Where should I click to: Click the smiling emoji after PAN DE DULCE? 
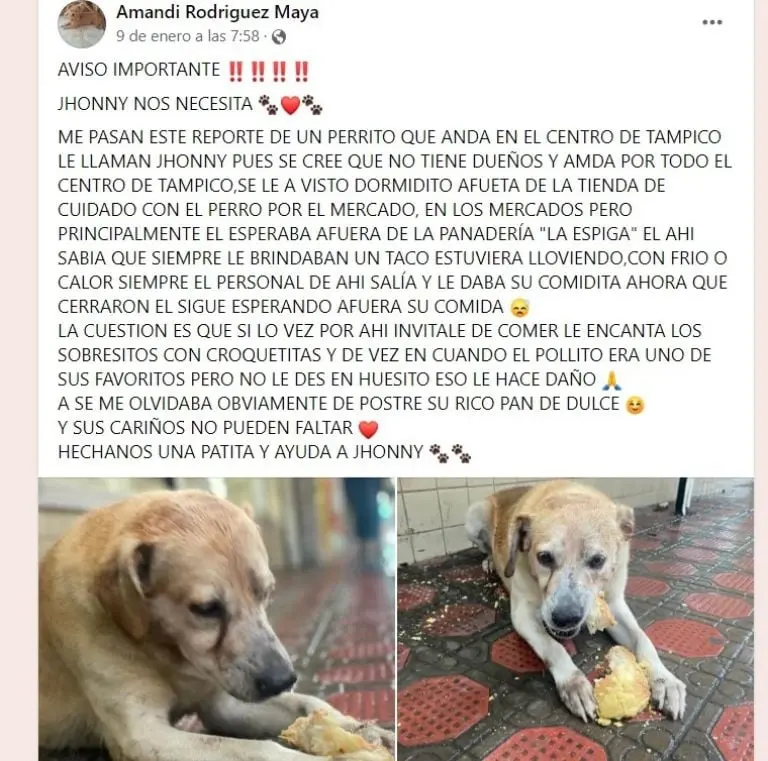[x=635, y=405]
